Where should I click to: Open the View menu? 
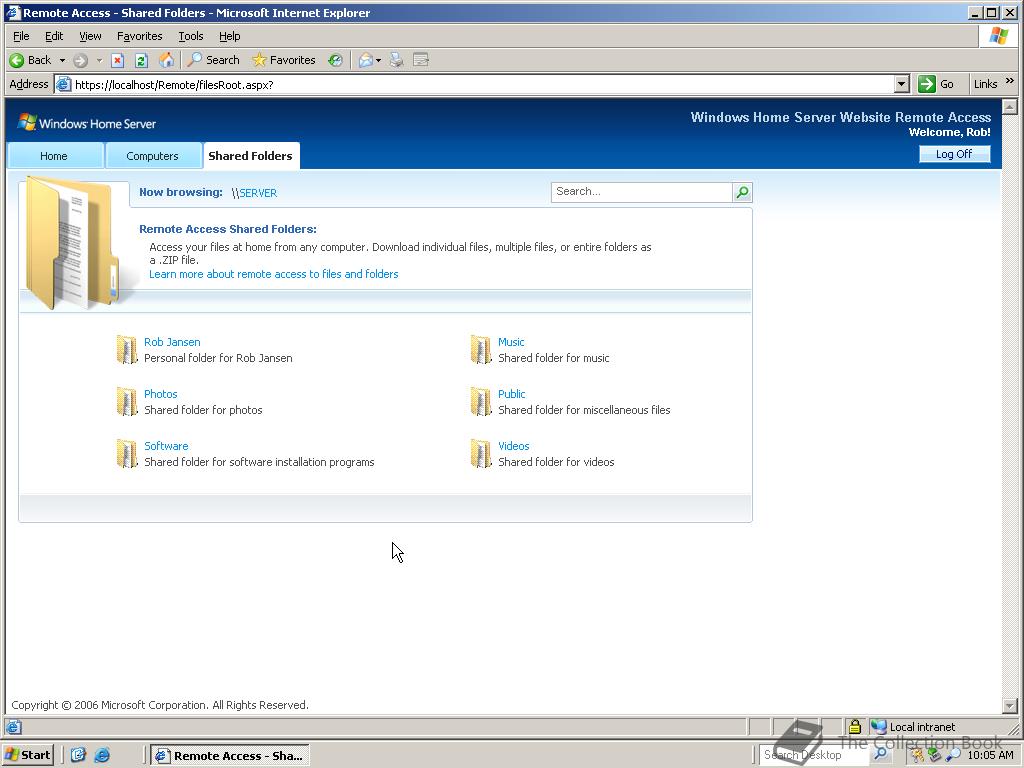90,37
